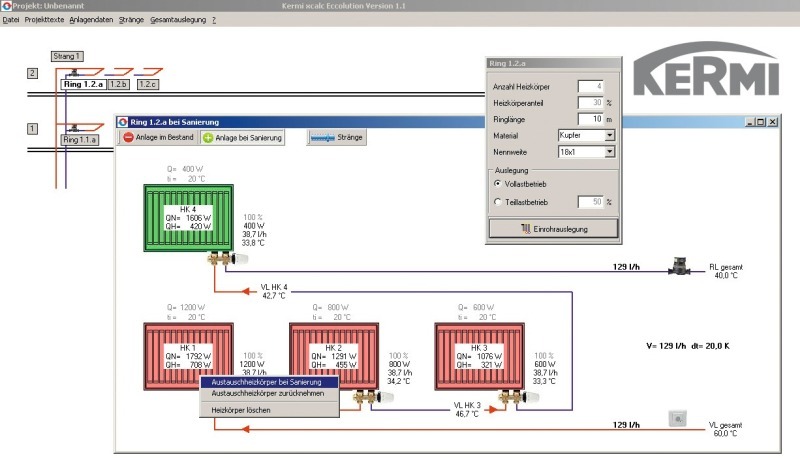Open the Nennweite dropdown
The width and height of the screenshot is (800, 463).
coord(610,152)
